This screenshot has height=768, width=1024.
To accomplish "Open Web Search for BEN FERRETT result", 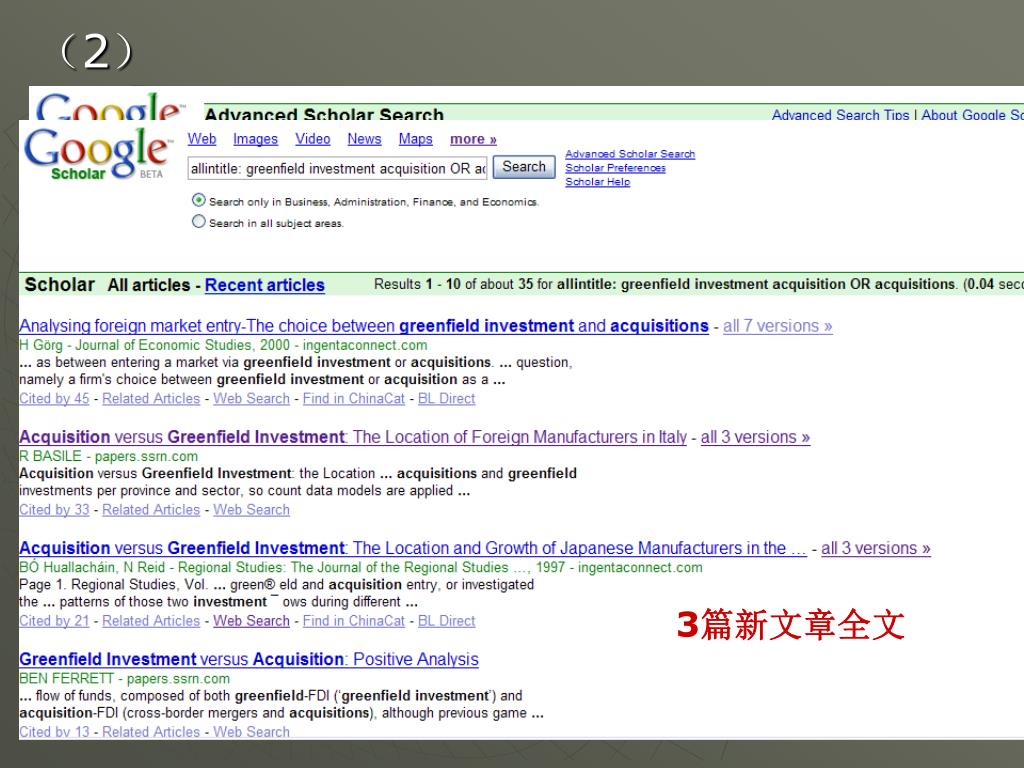I will 251,731.
